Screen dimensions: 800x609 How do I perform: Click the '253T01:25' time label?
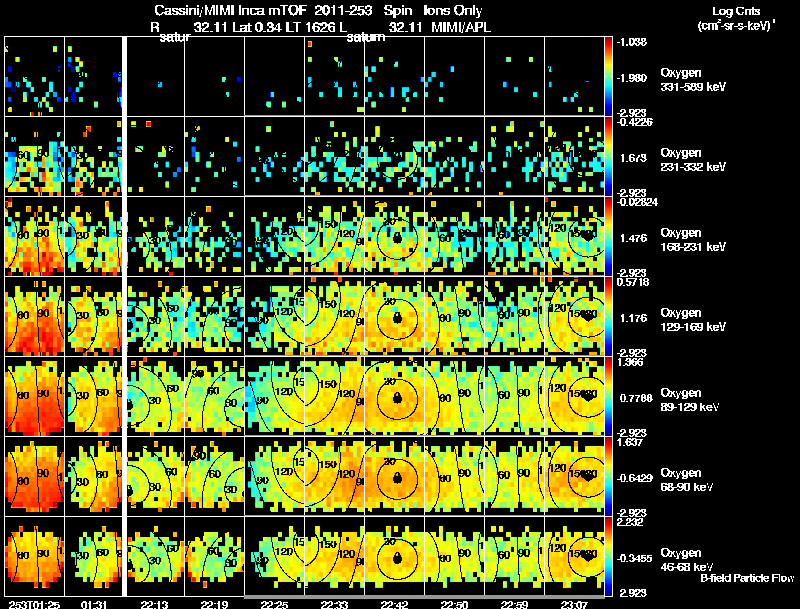(x=34, y=604)
